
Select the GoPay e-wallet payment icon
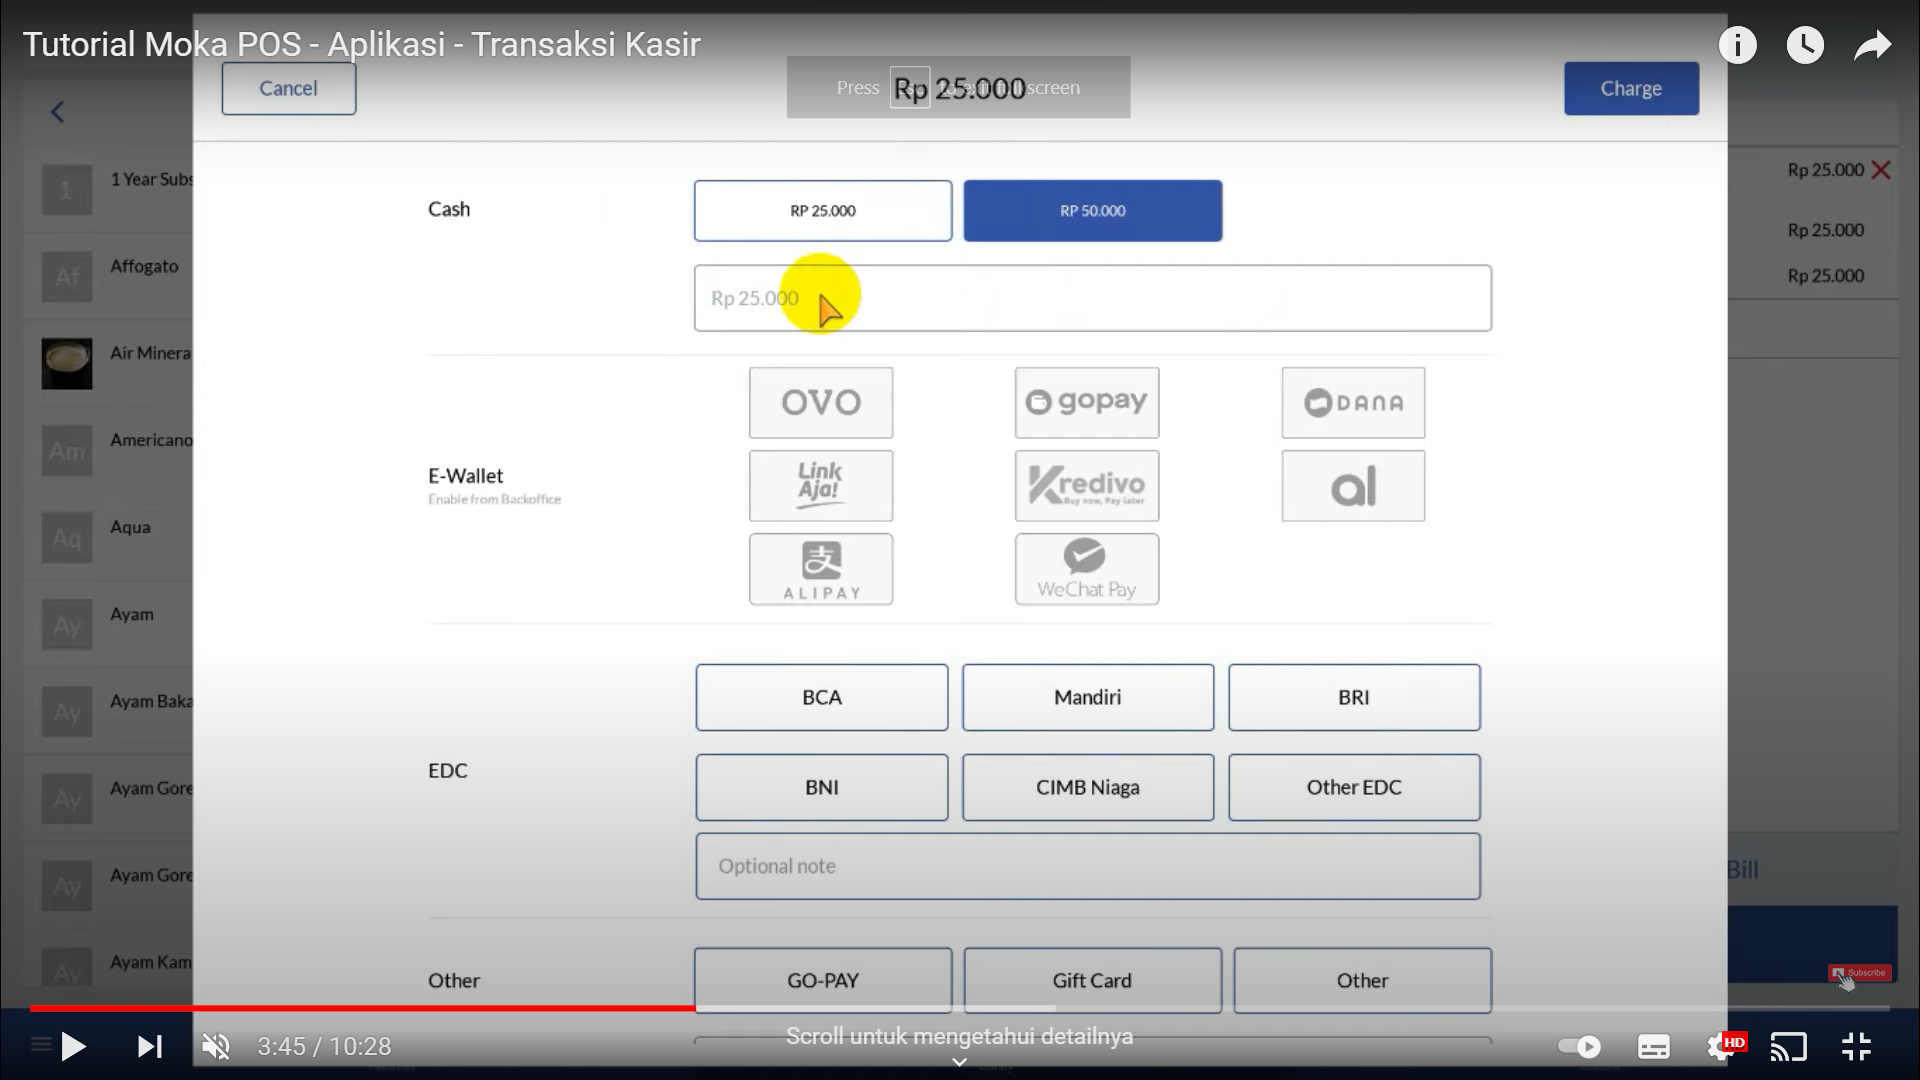click(1087, 401)
